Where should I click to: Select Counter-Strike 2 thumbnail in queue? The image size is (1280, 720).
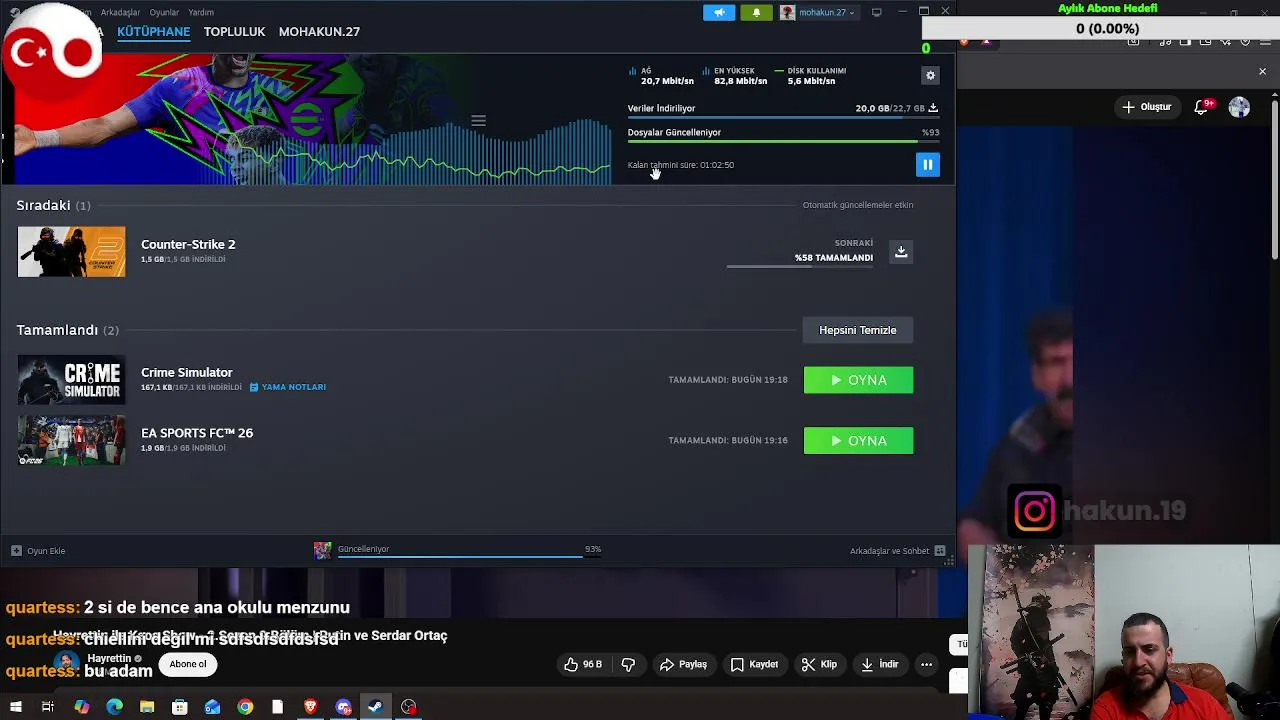point(71,252)
